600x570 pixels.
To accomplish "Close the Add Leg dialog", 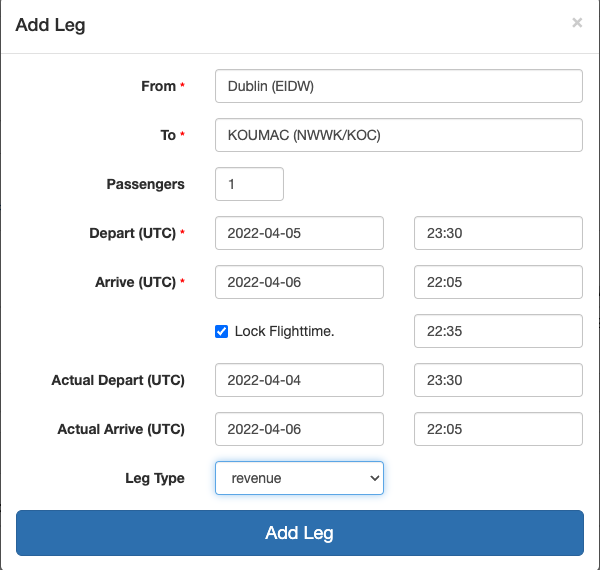I will 577,23.
